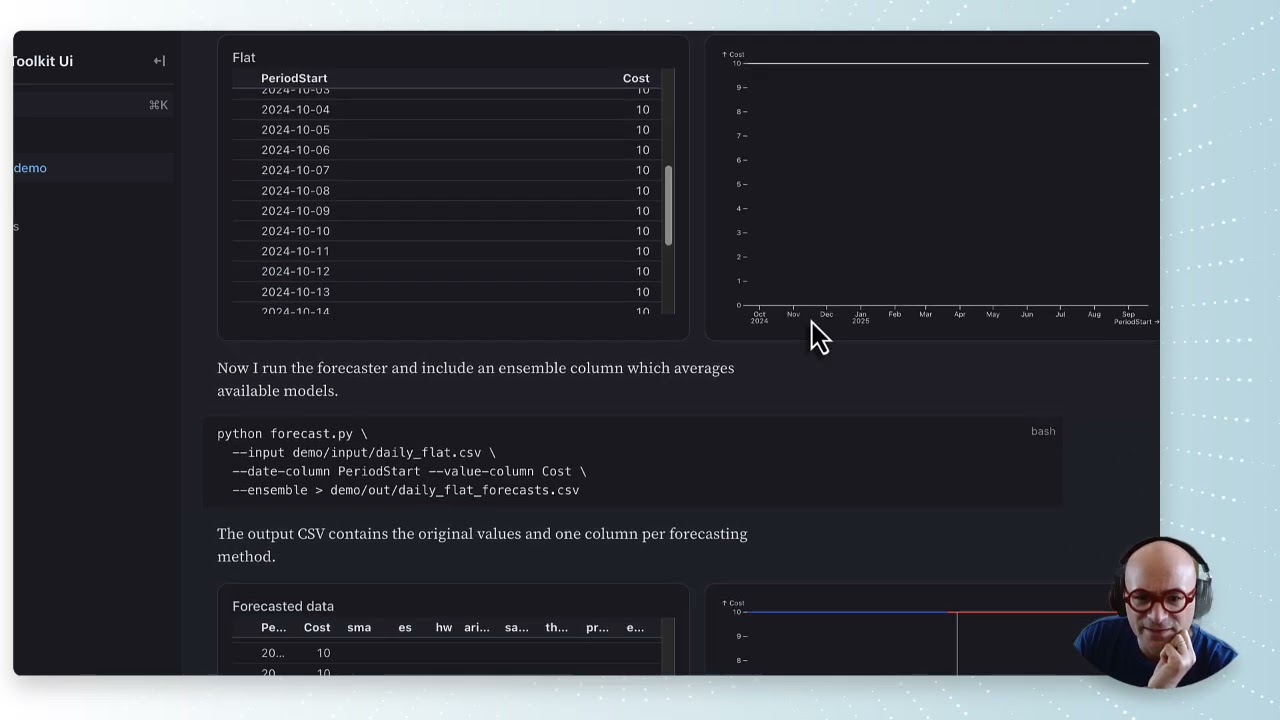The width and height of the screenshot is (1280, 720).
Task: Sort by Pe... column in Forecasted data
Action: pyautogui.click(x=274, y=628)
